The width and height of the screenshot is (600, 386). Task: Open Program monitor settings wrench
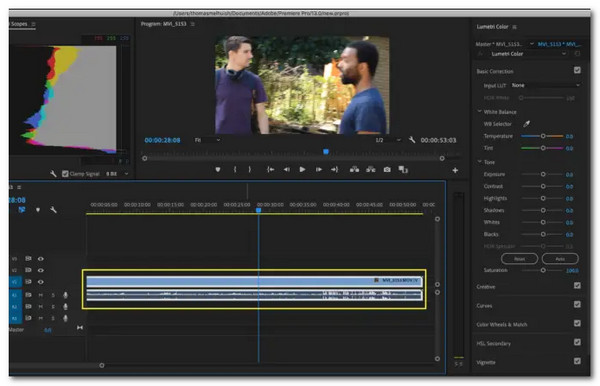pos(412,140)
